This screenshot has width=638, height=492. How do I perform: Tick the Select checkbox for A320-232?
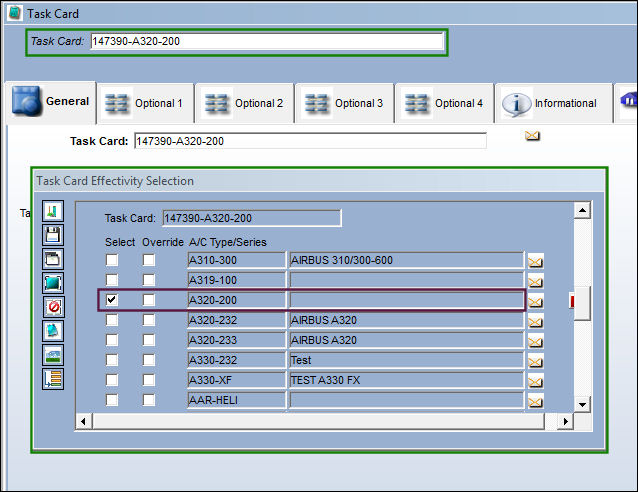[112, 320]
